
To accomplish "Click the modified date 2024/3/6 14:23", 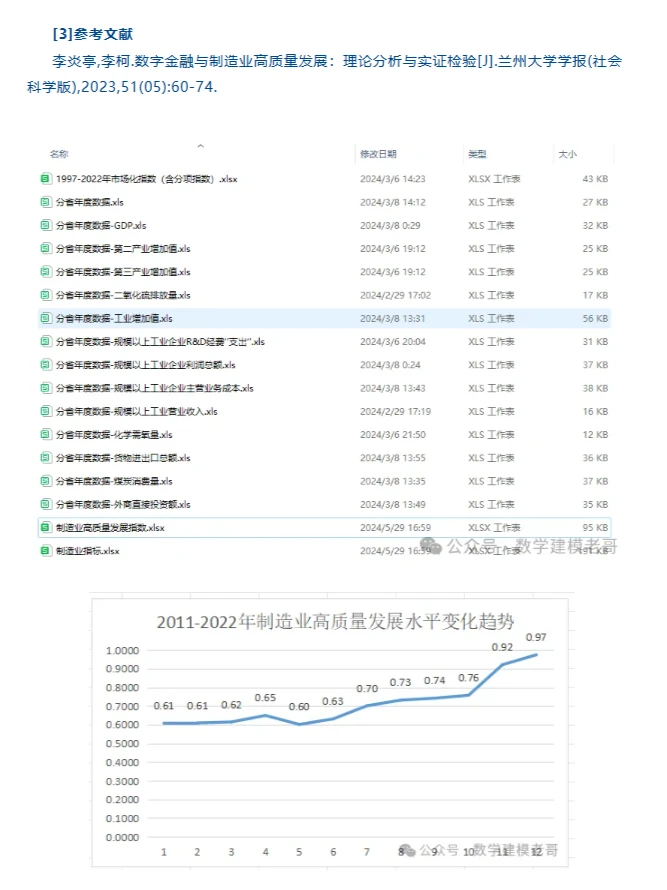I will point(392,179).
